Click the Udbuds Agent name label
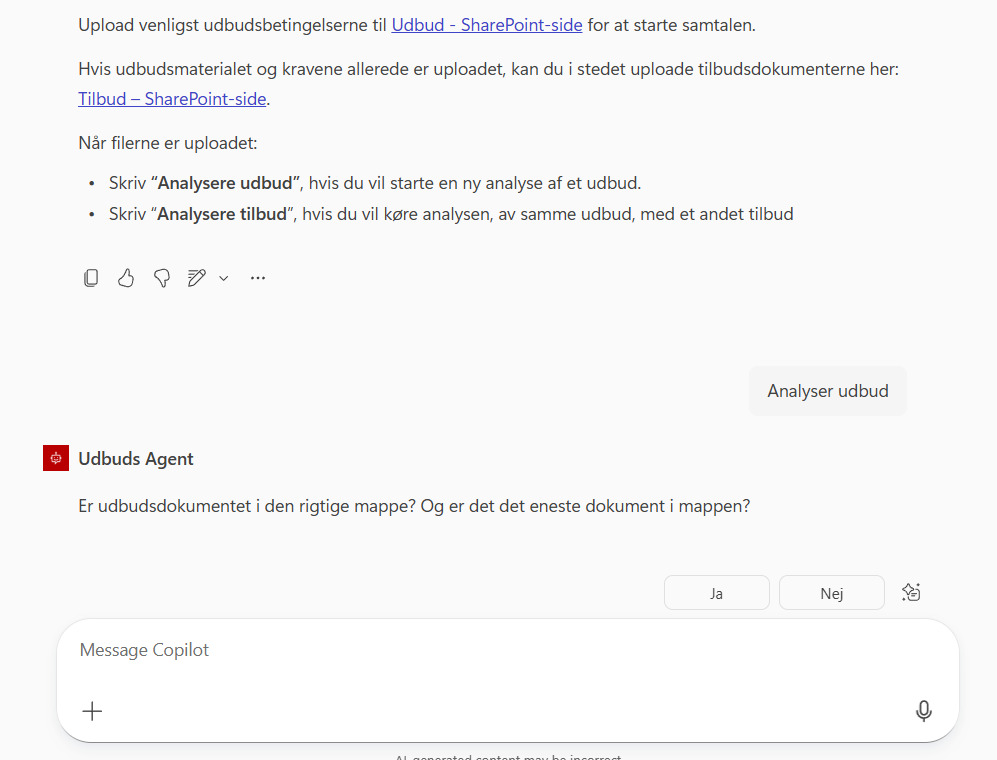The width and height of the screenshot is (997, 760). coord(135,458)
